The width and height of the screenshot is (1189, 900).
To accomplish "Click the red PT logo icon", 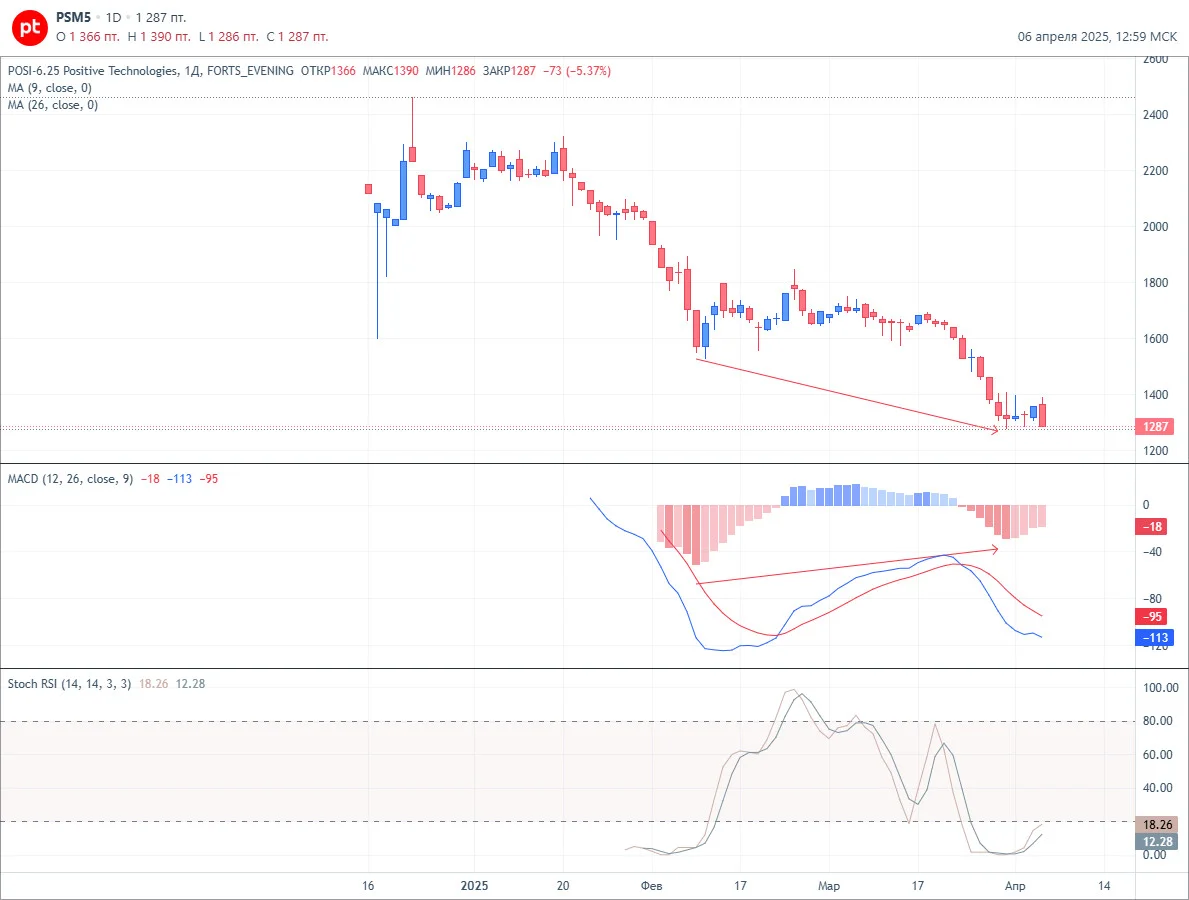I will [30, 28].
